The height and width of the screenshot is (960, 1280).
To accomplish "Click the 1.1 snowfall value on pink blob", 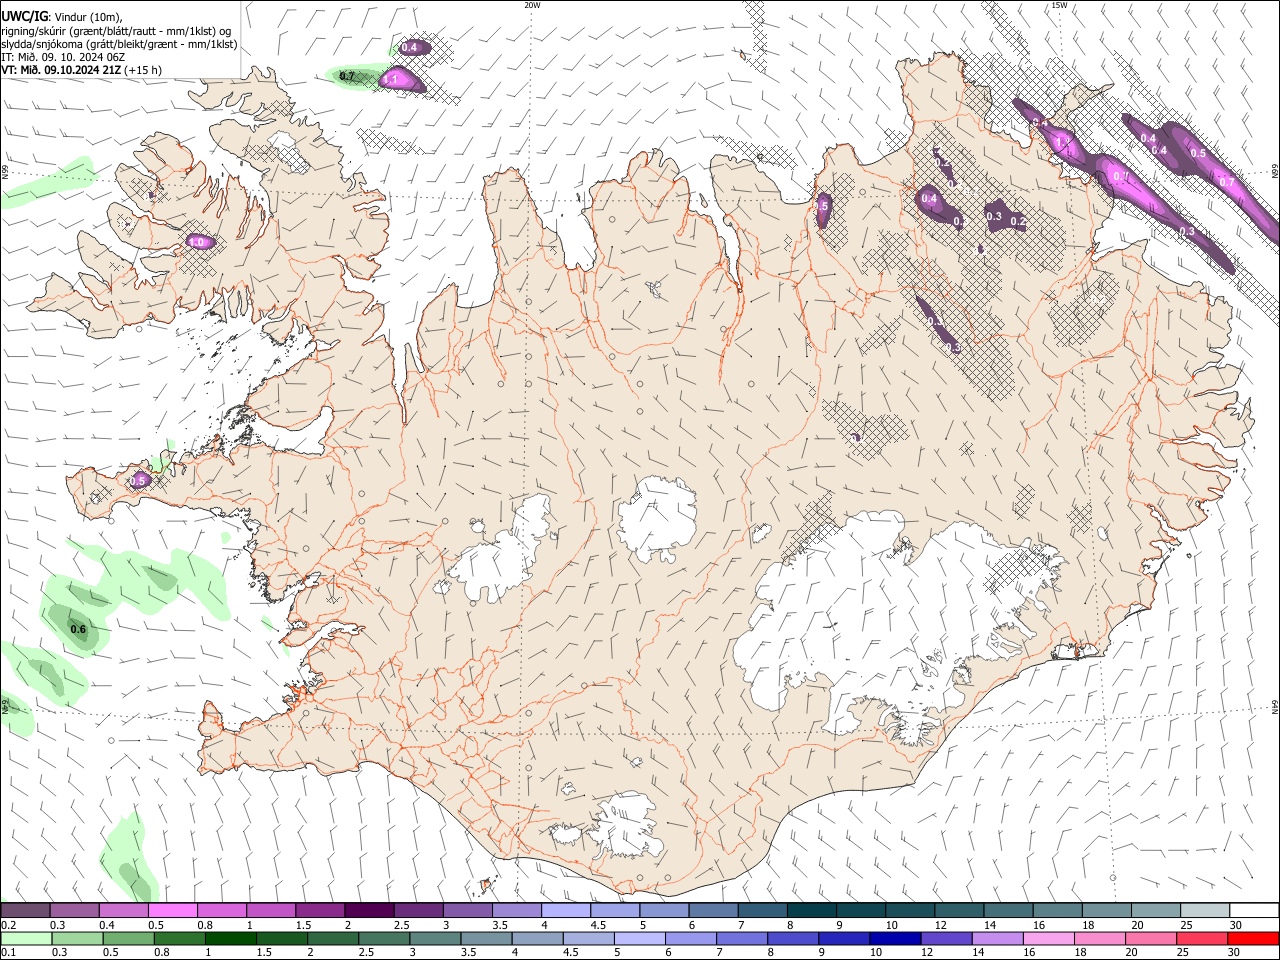I will [x=391, y=78].
